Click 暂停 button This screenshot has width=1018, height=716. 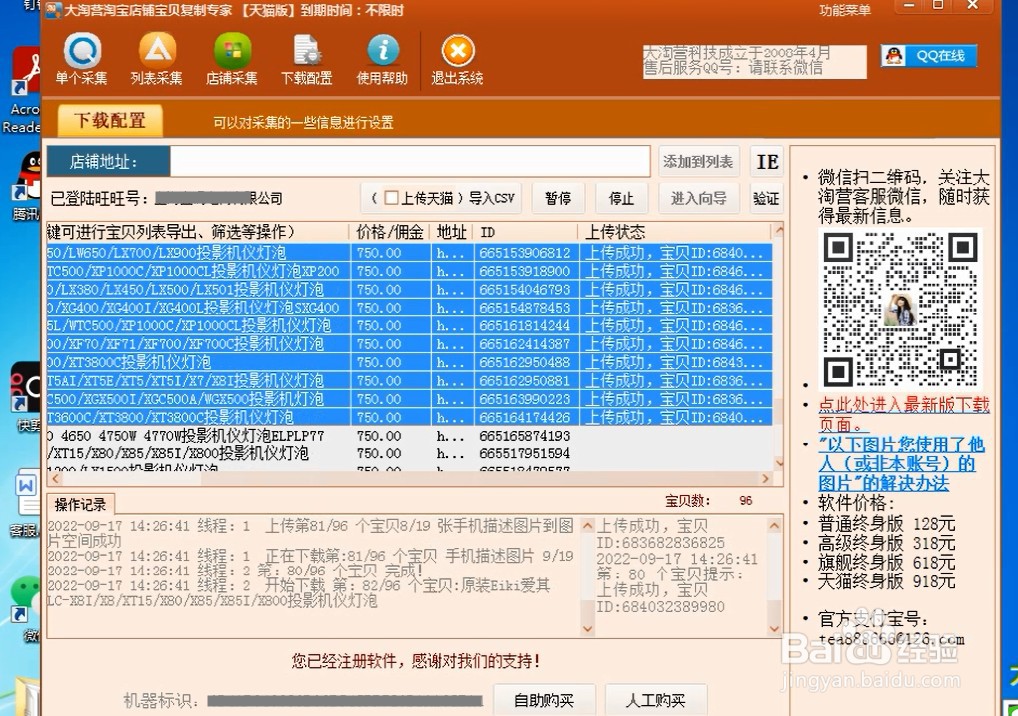click(558, 198)
